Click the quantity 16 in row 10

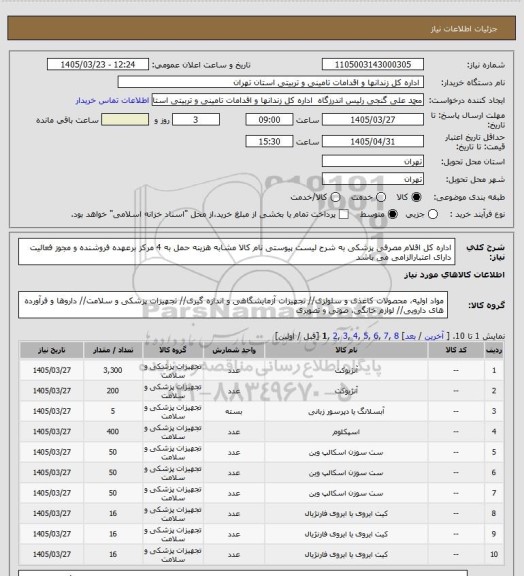click(113, 554)
